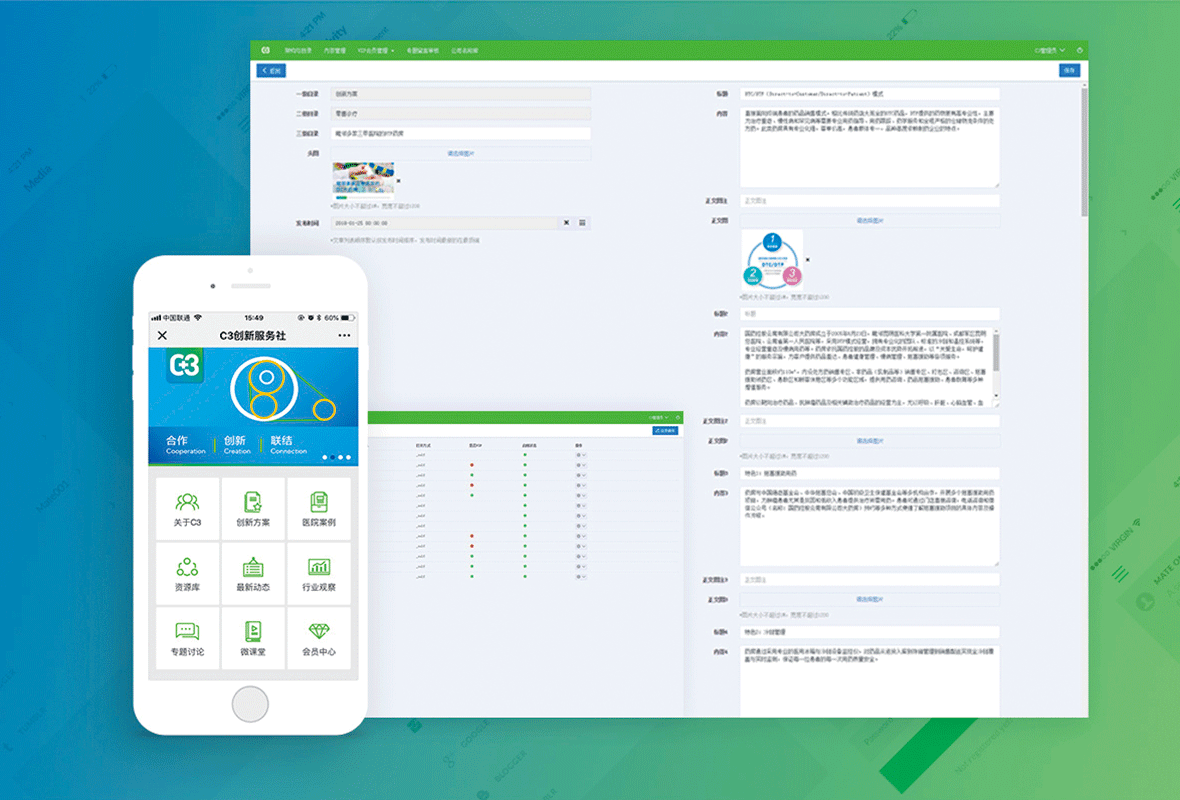Open 专题讨论 discussion icon

[x=187, y=639]
